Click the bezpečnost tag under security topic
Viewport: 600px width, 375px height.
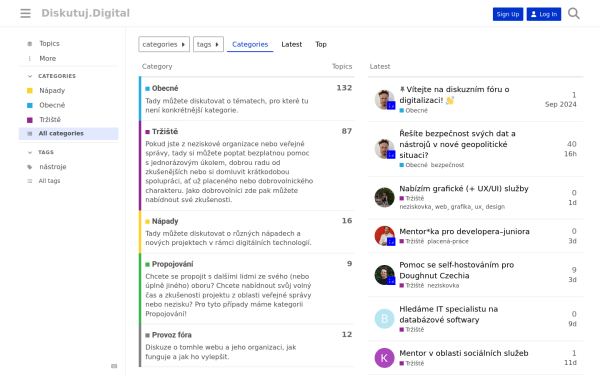tap(447, 165)
